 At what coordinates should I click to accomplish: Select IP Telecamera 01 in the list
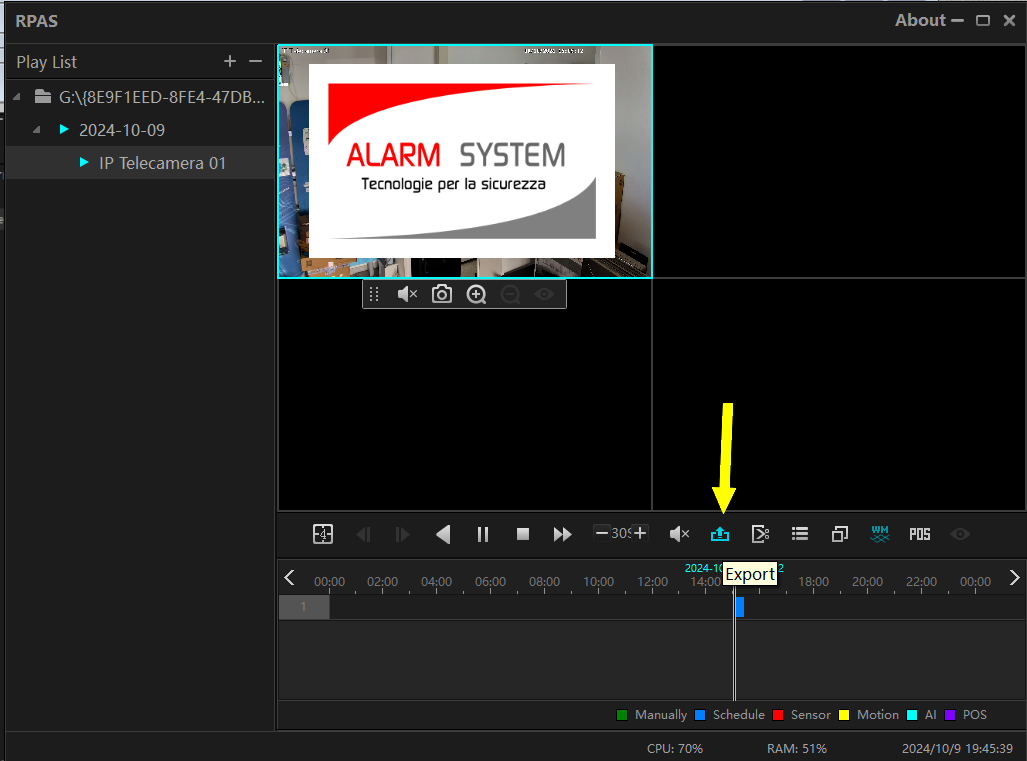(x=162, y=163)
